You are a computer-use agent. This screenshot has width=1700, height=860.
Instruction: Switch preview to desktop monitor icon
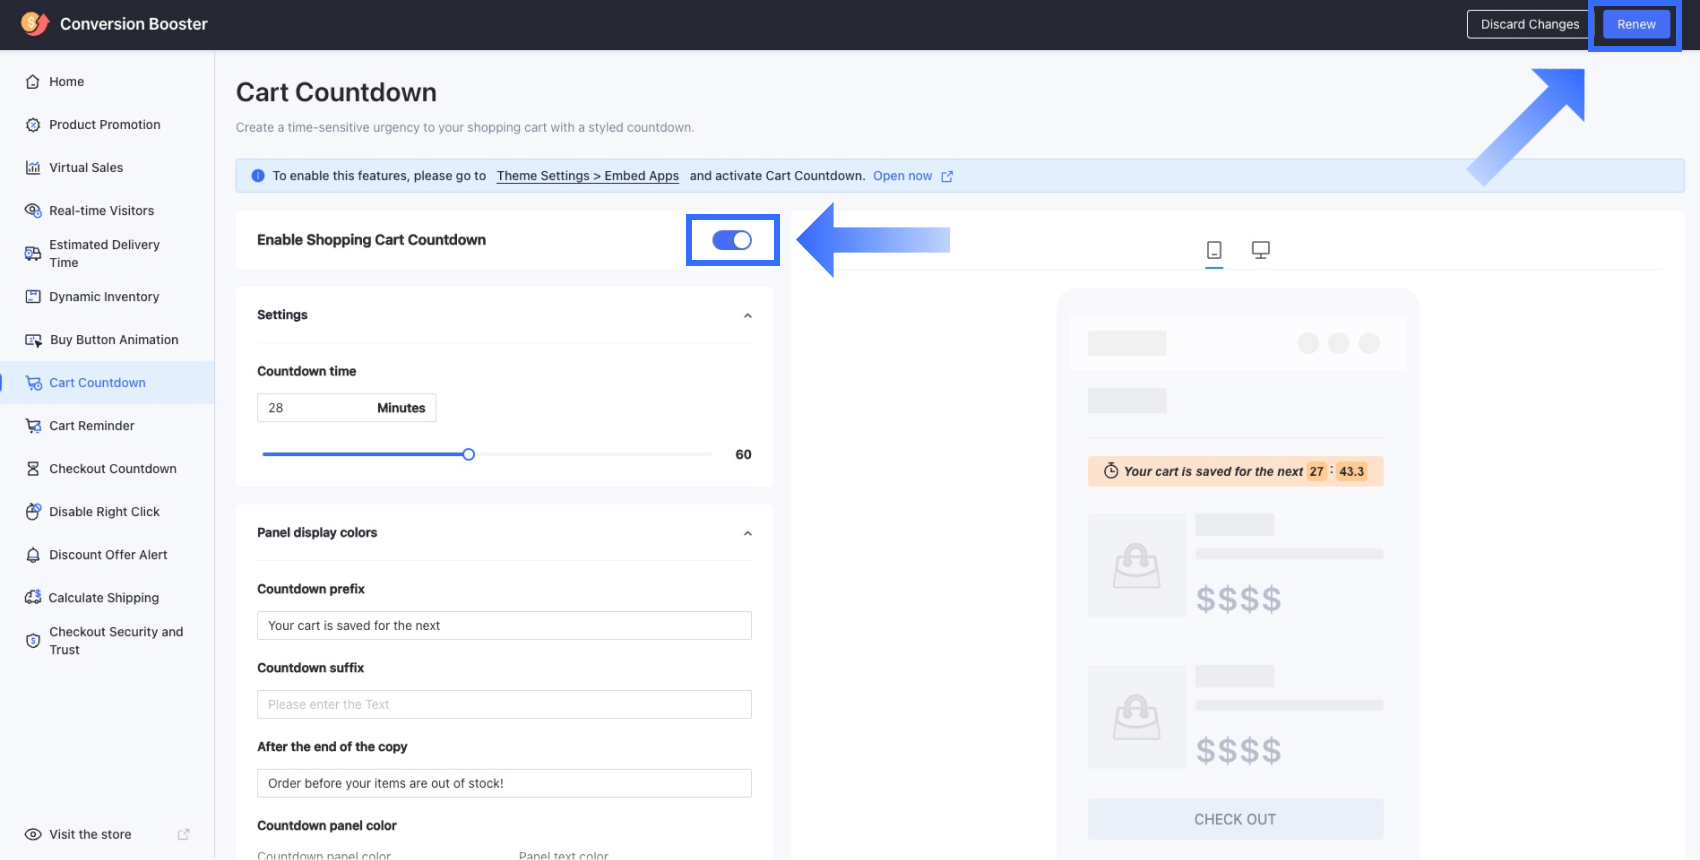tap(1260, 250)
